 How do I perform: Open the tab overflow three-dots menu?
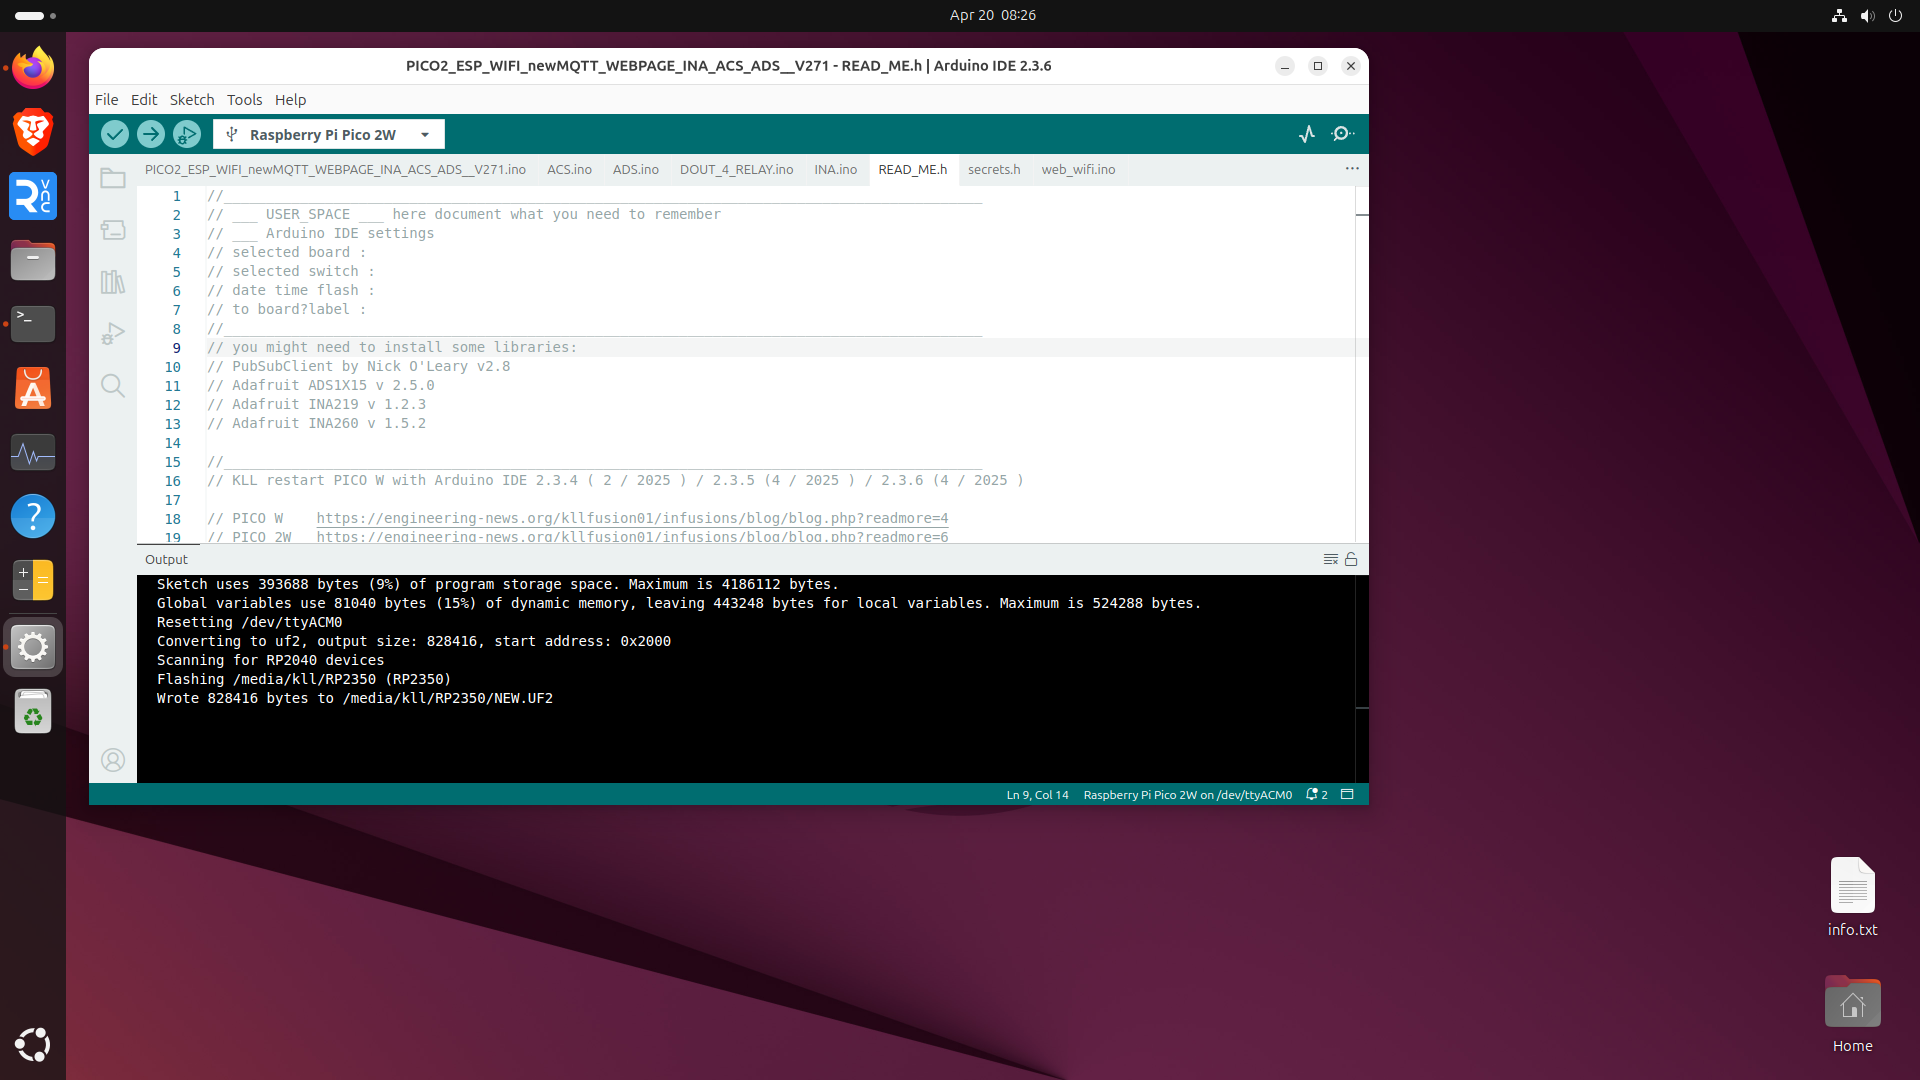1352,169
